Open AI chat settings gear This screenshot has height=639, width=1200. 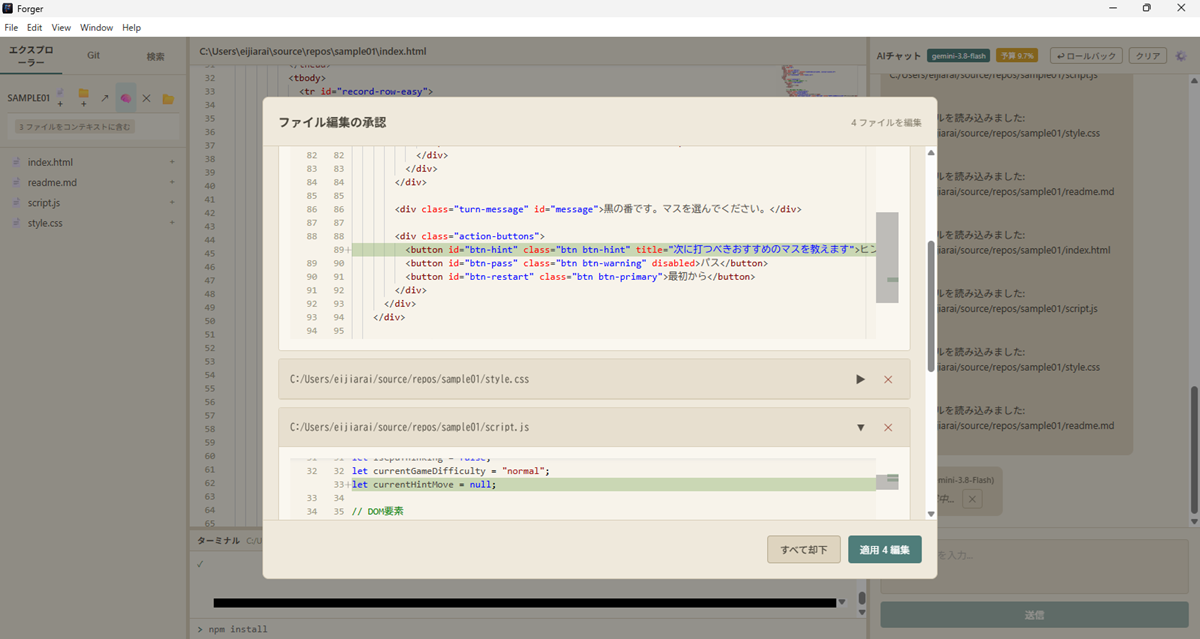(x=1181, y=56)
